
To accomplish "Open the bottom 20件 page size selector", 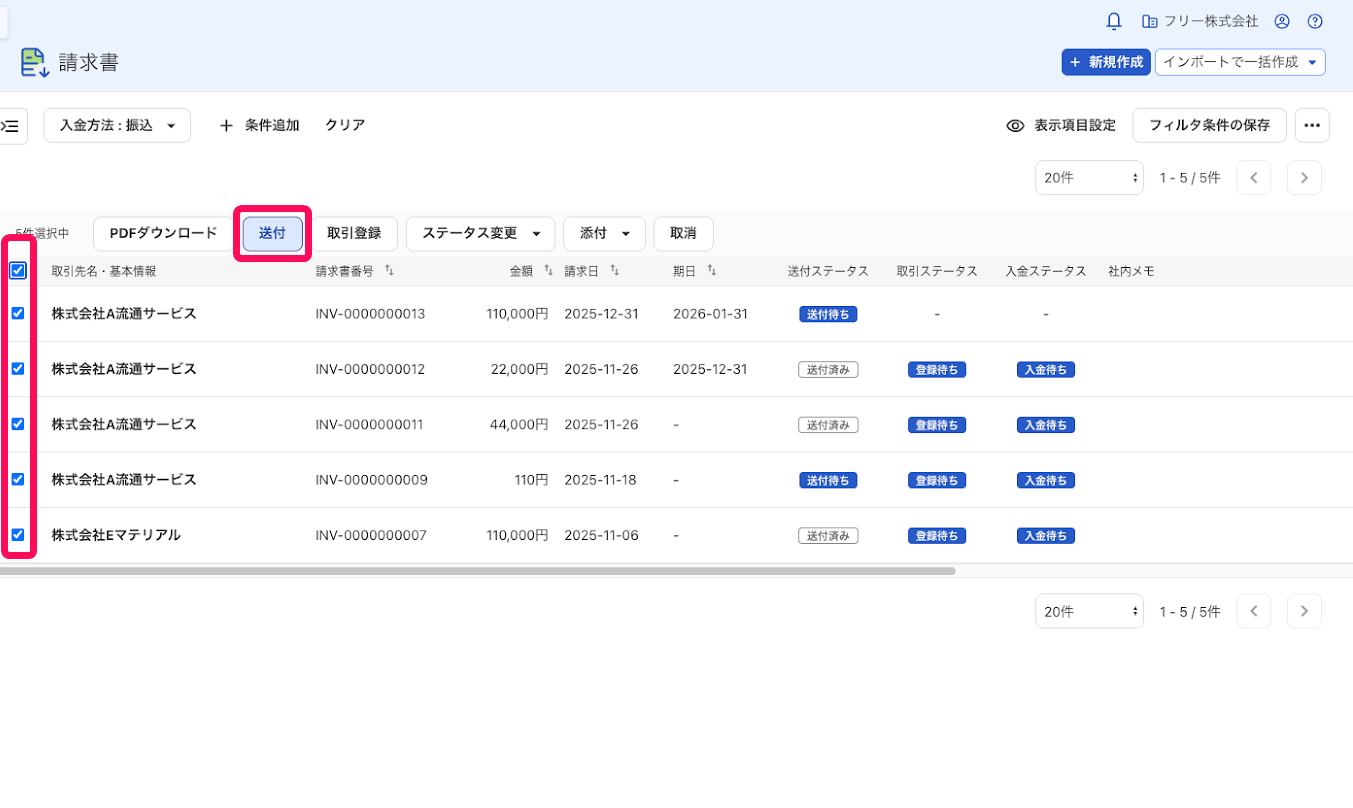I will tap(1089, 611).
